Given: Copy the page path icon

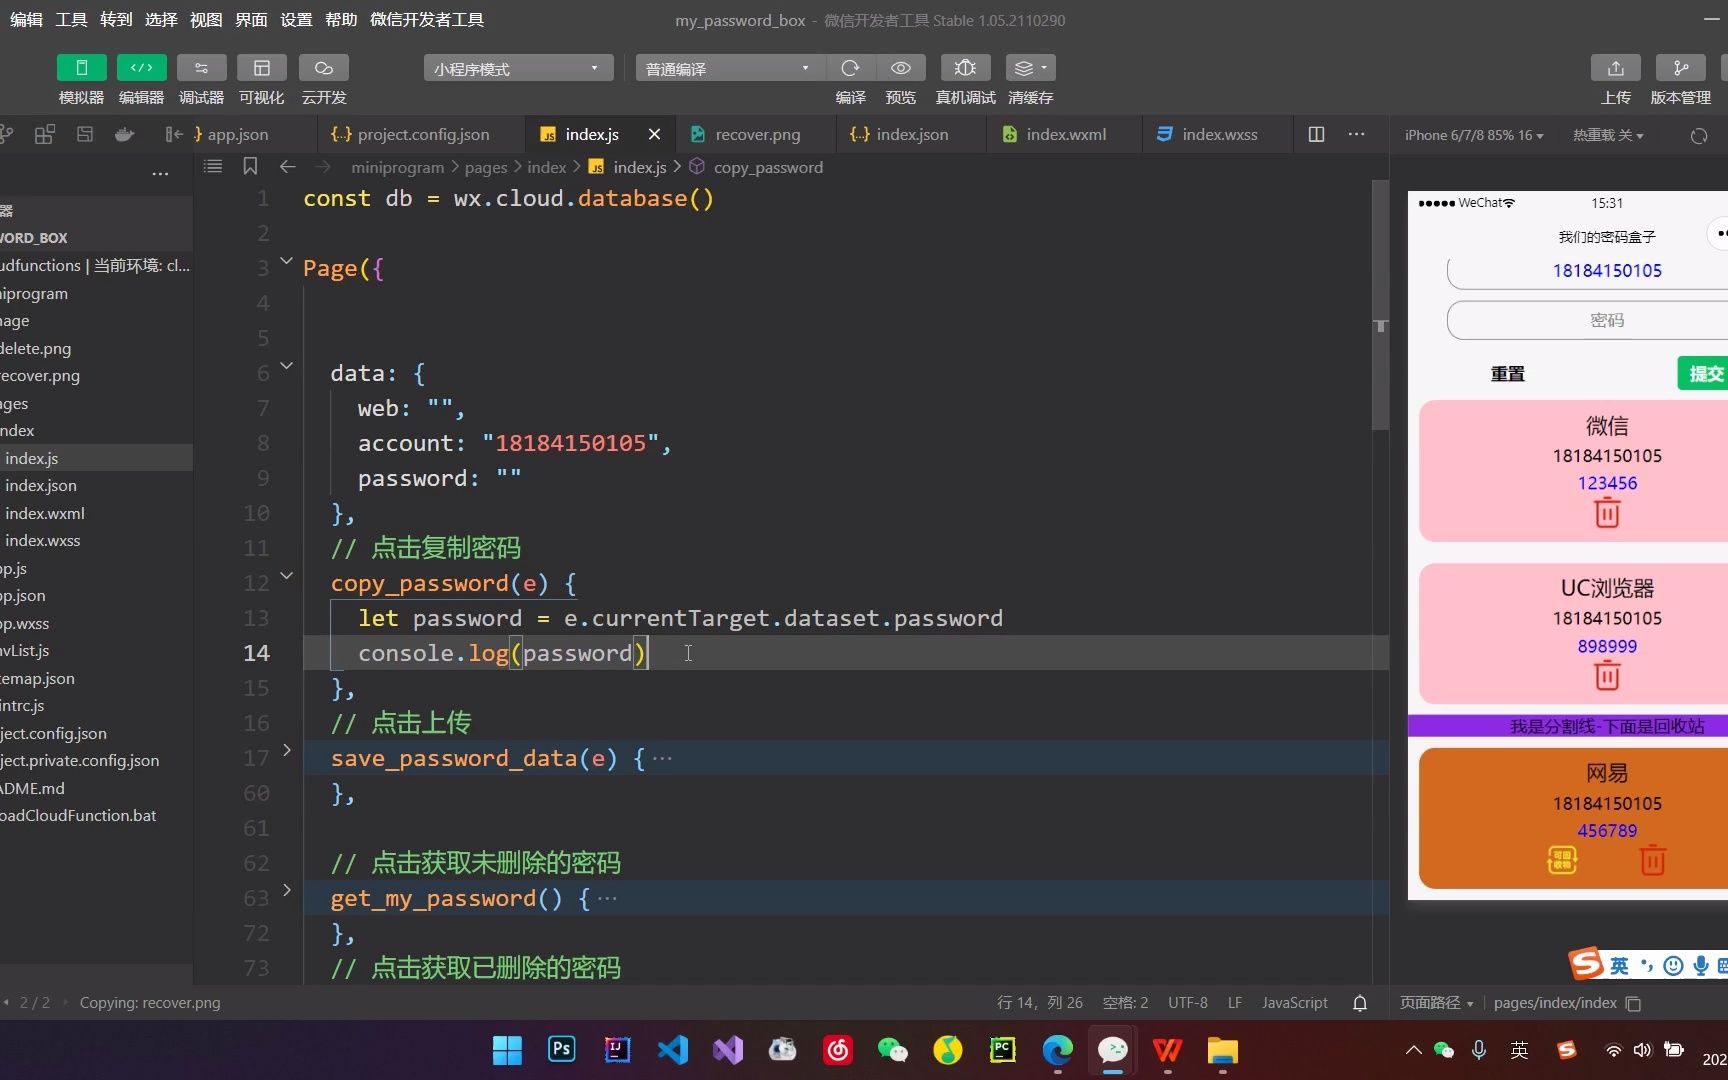Looking at the screenshot, I should pos(1634,1004).
